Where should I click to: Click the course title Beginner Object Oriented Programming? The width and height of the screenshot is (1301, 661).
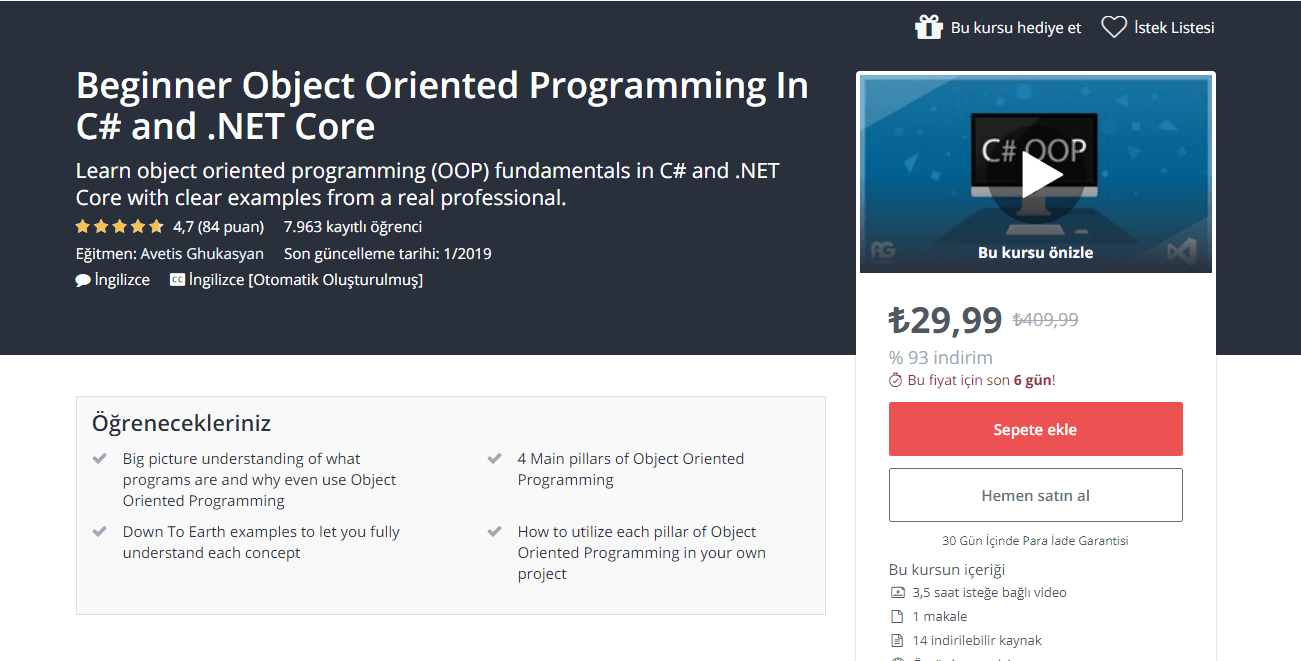442,106
